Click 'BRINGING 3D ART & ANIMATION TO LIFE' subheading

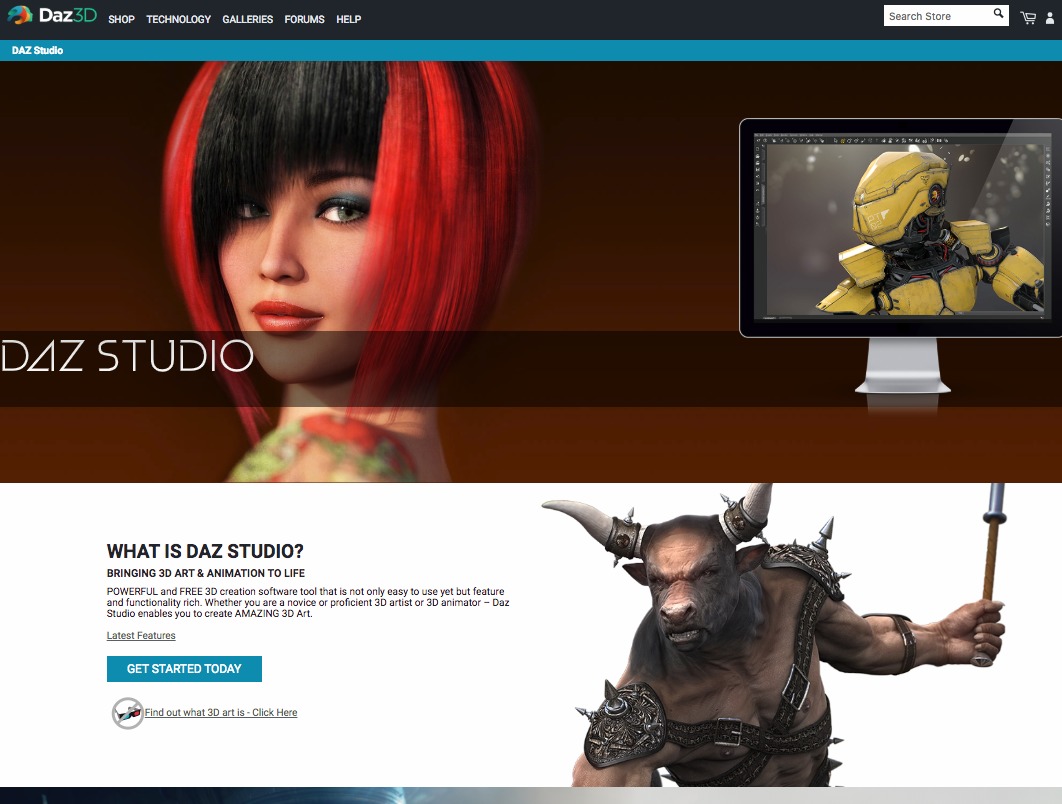click(206, 573)
